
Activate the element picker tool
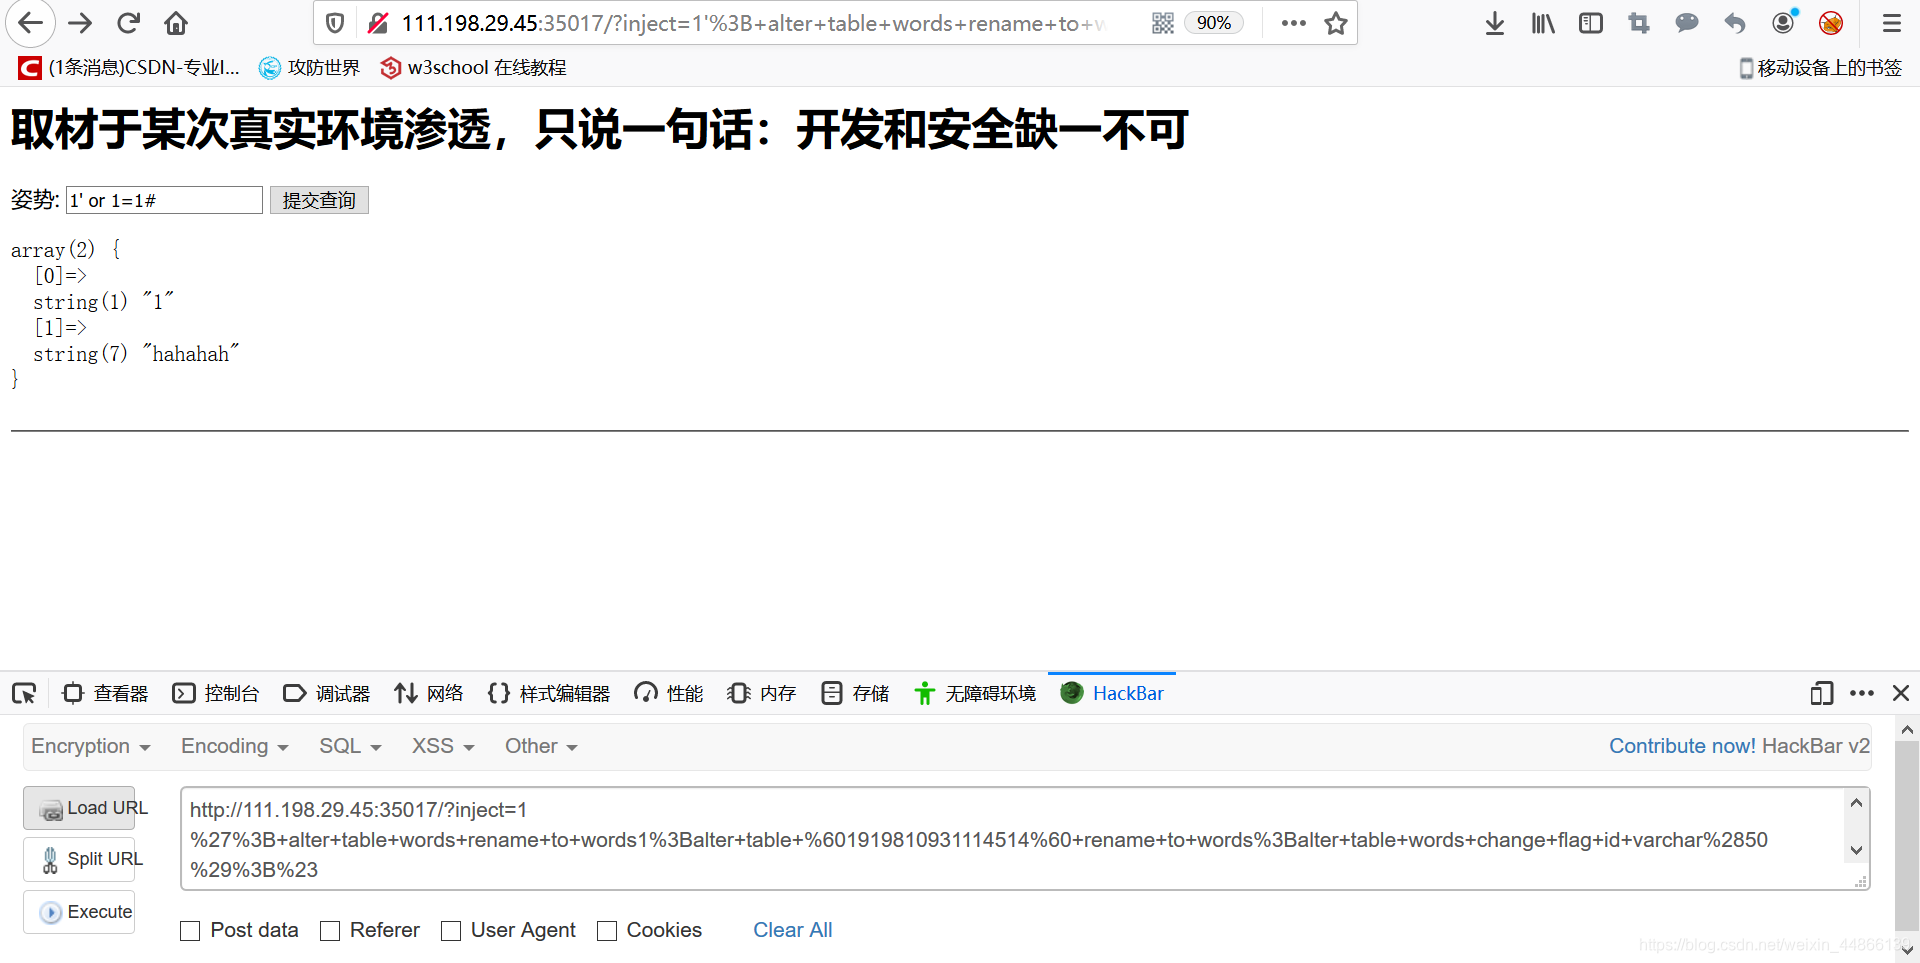tap(24, 693)
